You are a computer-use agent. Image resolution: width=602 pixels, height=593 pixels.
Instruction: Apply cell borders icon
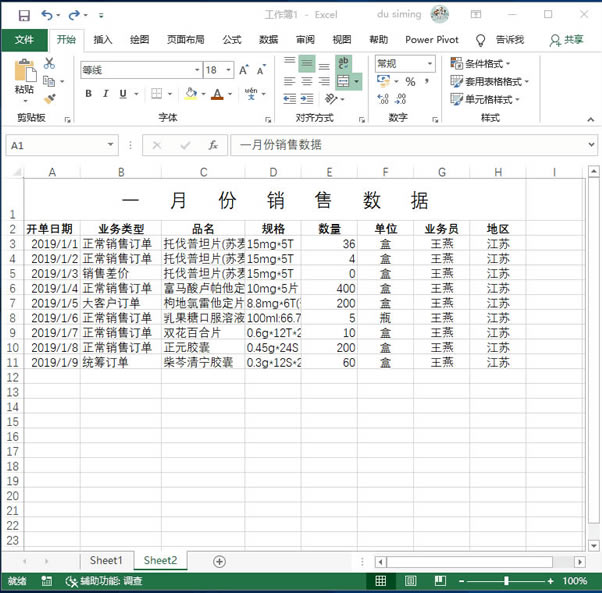coord(156,94)
